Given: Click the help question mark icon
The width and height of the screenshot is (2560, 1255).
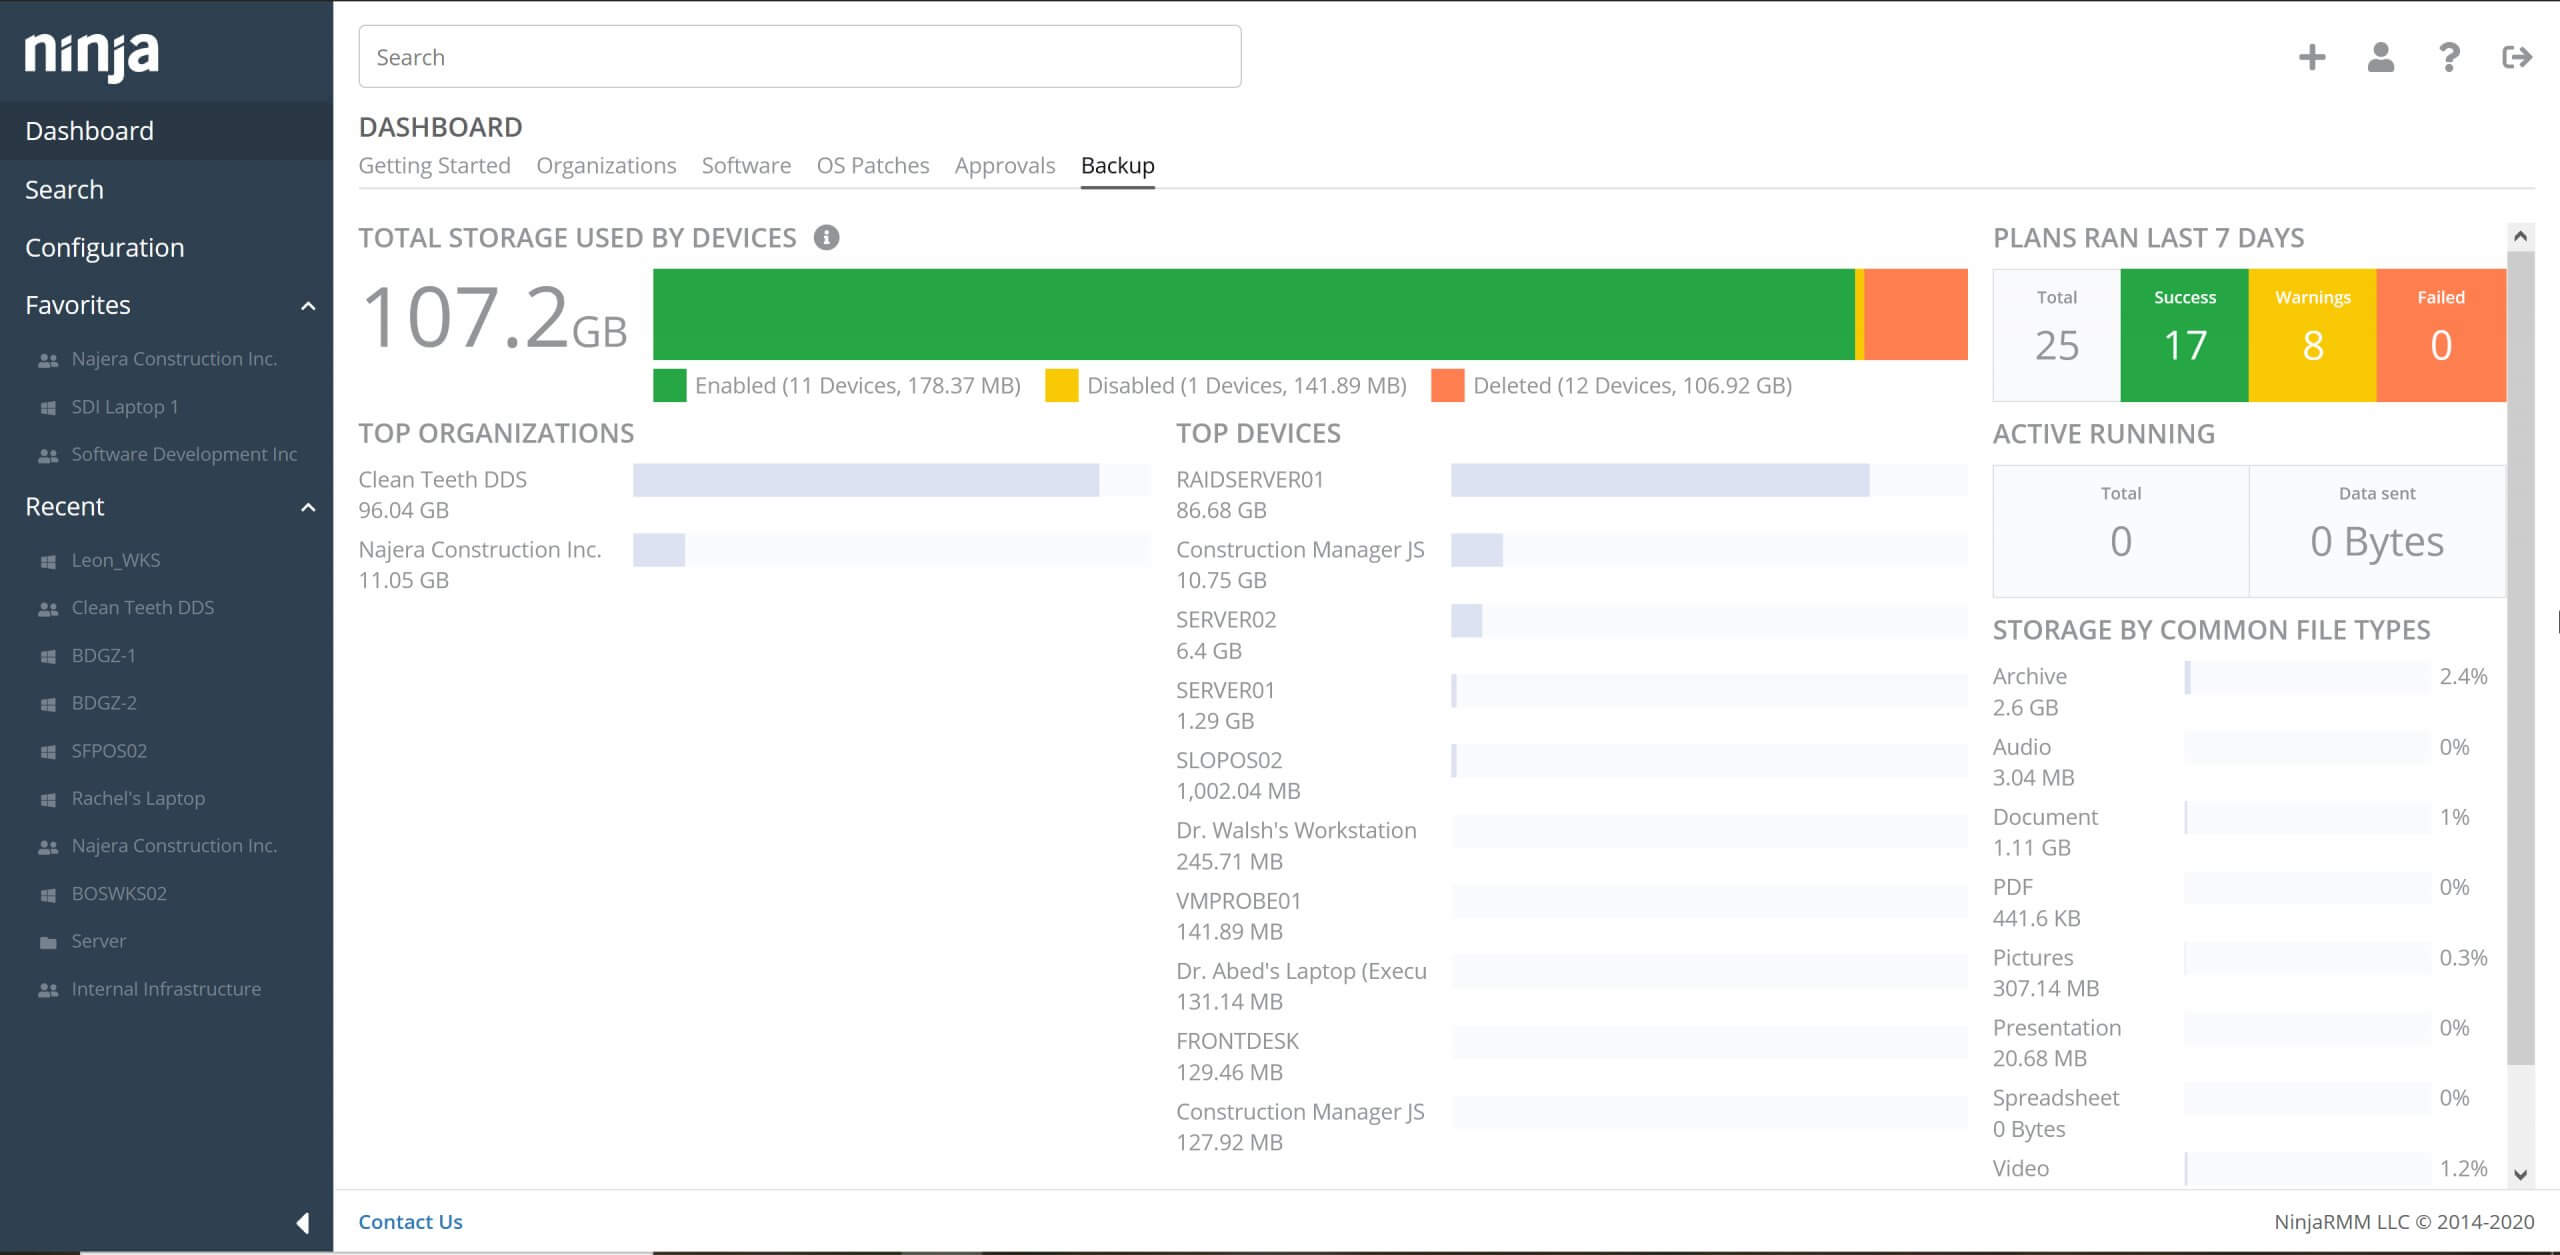Looking at the screenshot, I should click(2448, 57).
